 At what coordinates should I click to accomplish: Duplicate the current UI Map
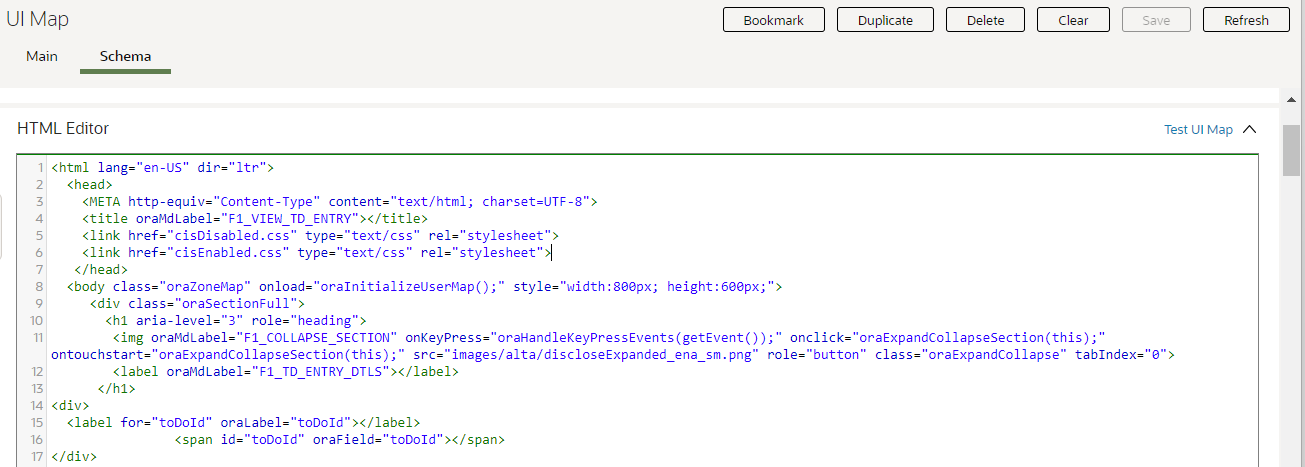[885, 20]
